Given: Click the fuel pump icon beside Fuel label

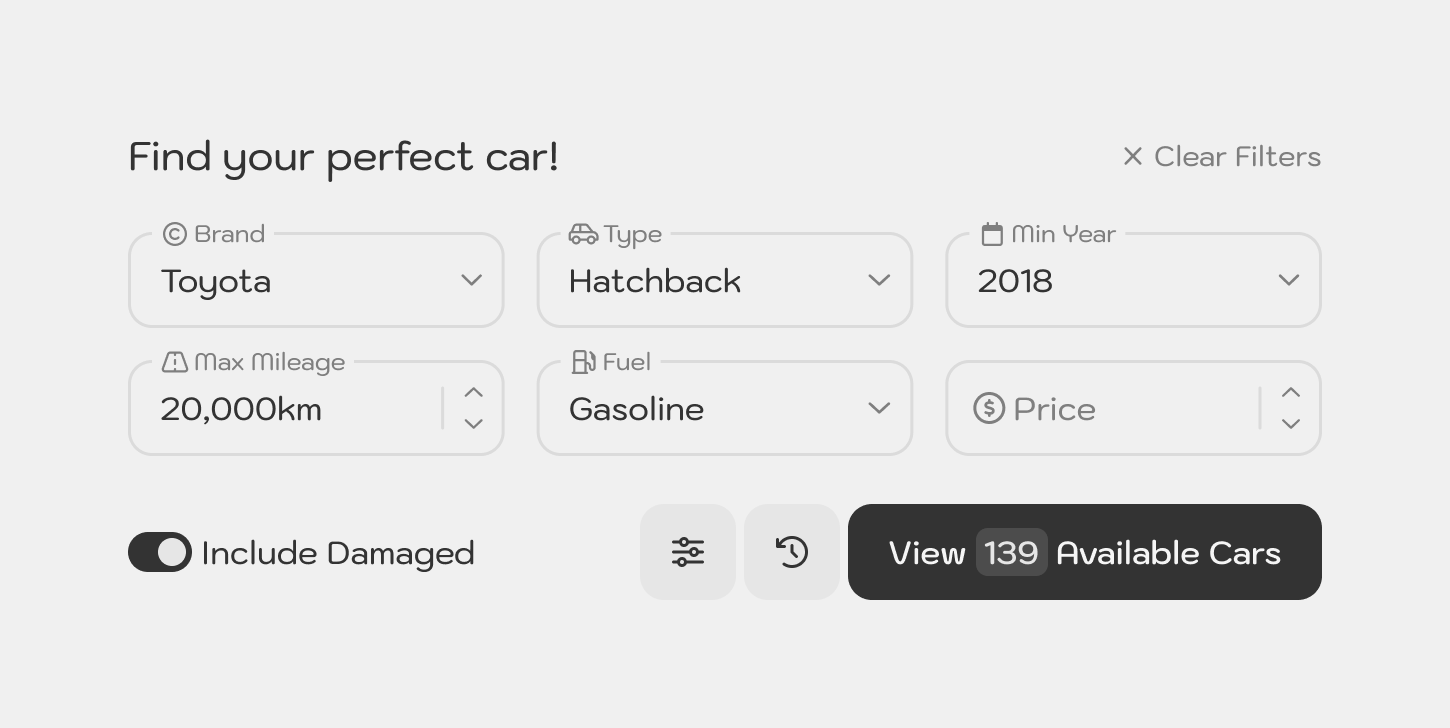Looking at the screenshot, I should click(x=583, y=362).
